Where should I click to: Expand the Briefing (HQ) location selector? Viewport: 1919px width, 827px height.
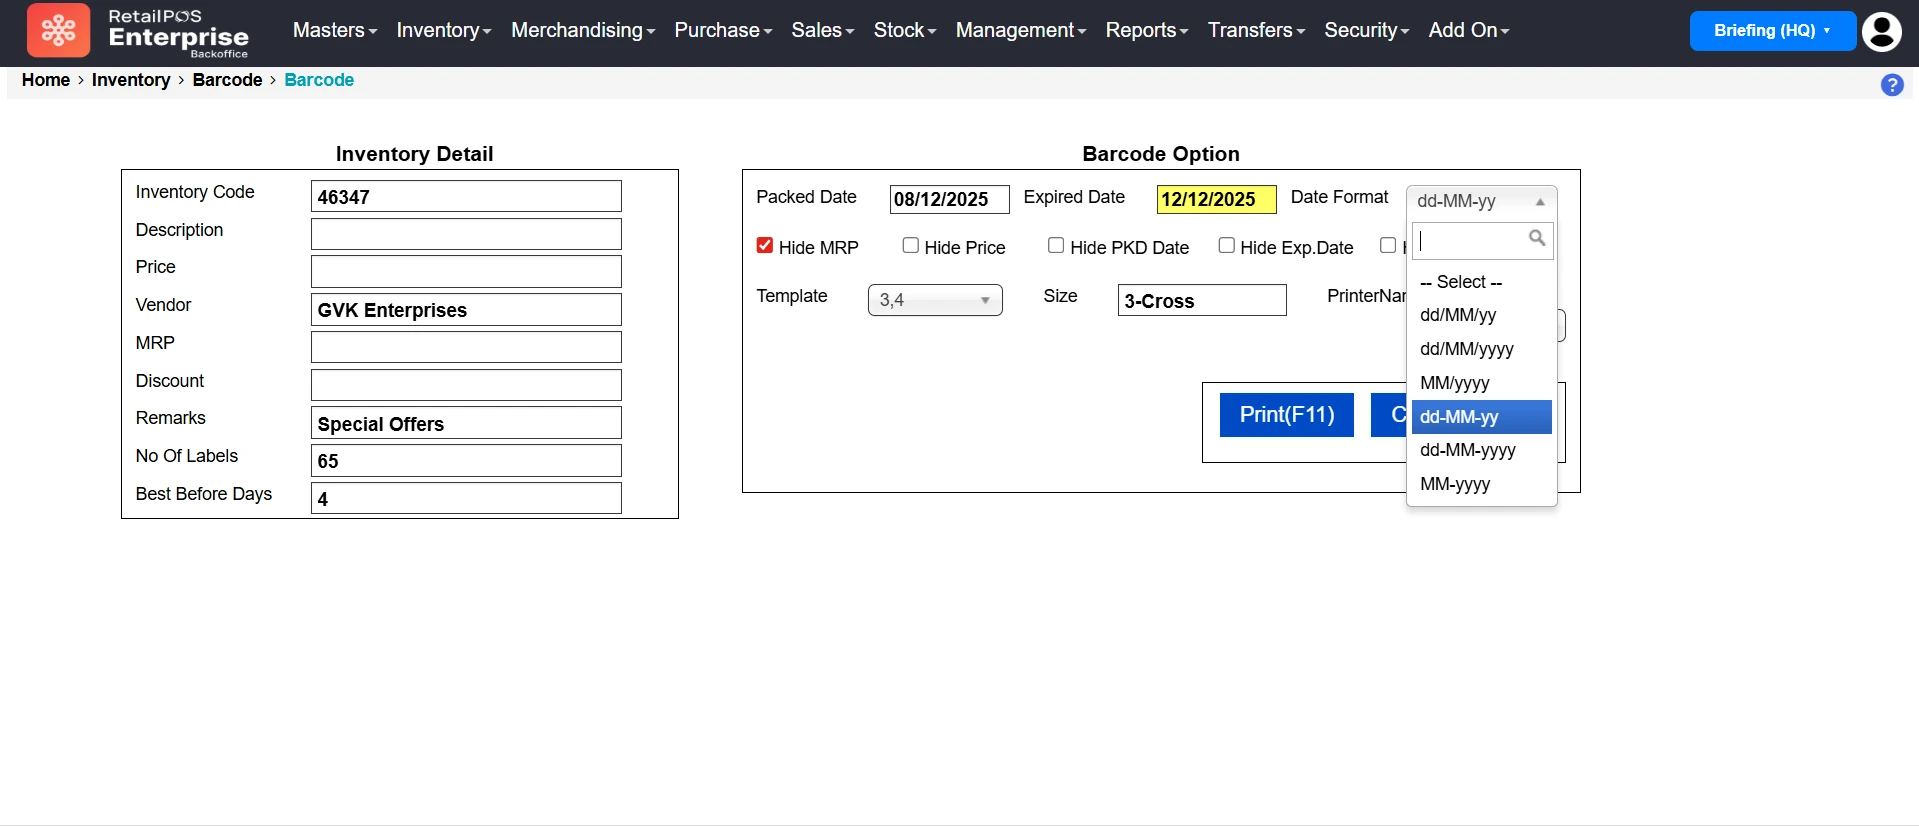pos(1771,31)
